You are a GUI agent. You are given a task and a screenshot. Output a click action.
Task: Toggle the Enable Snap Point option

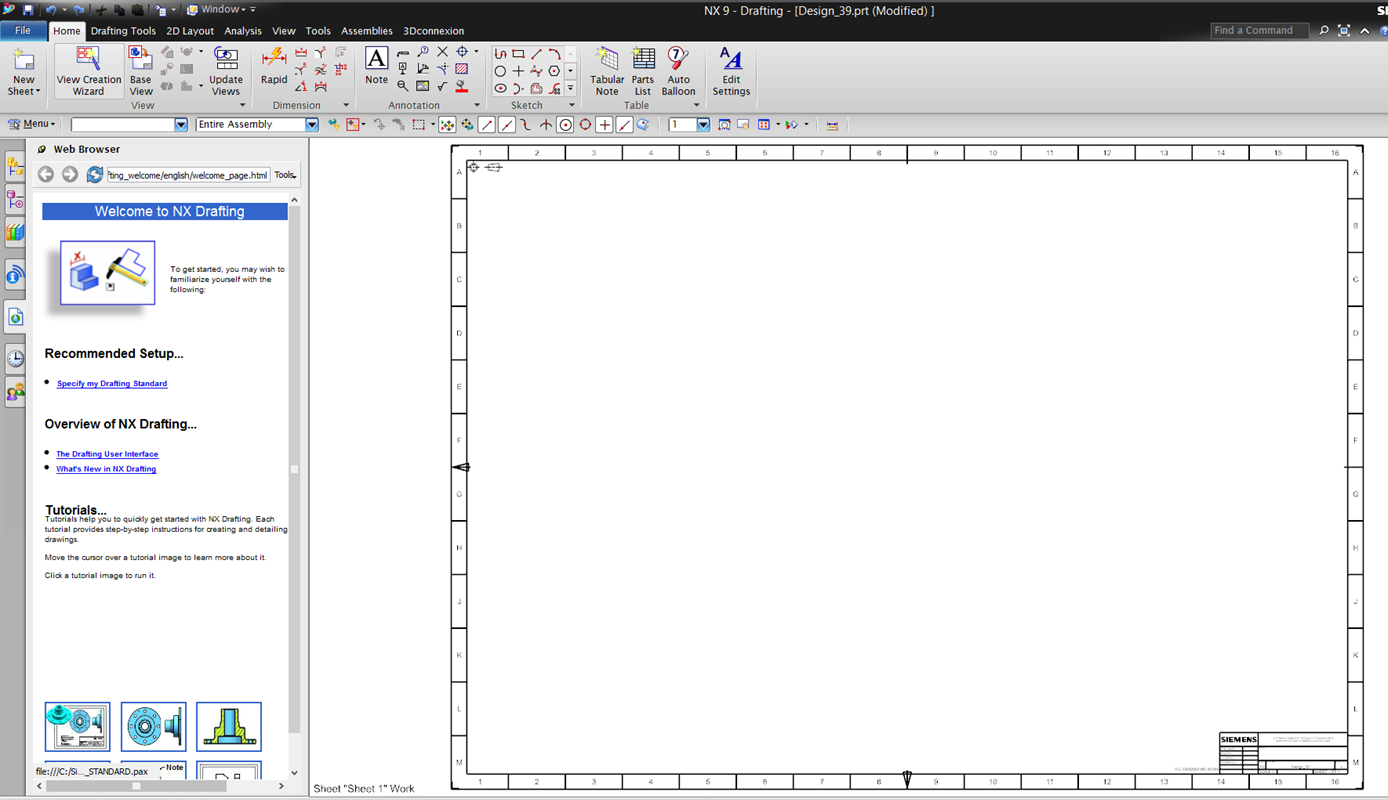point(447,125)
